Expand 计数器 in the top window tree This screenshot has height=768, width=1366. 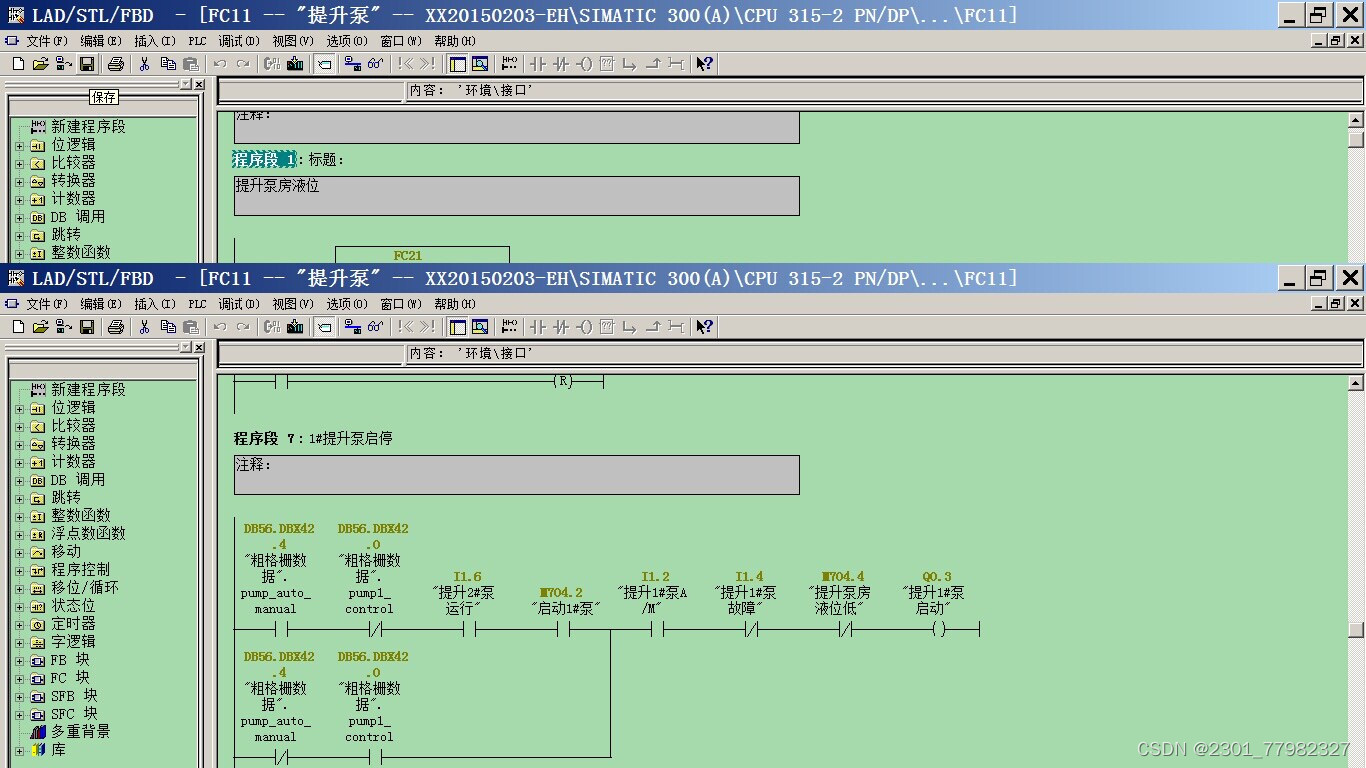pos(19,199)
